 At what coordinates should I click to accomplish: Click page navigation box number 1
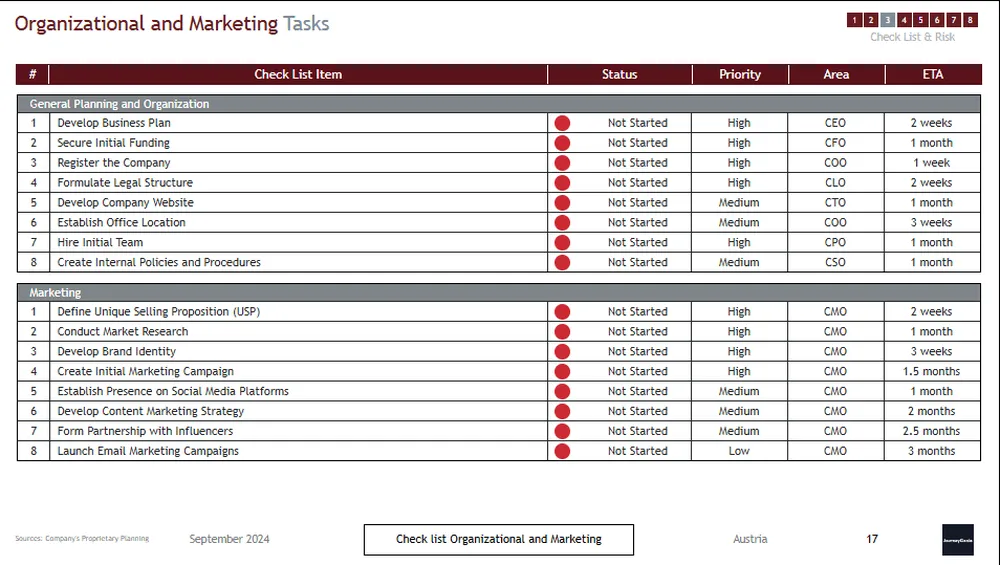point(854,20)
